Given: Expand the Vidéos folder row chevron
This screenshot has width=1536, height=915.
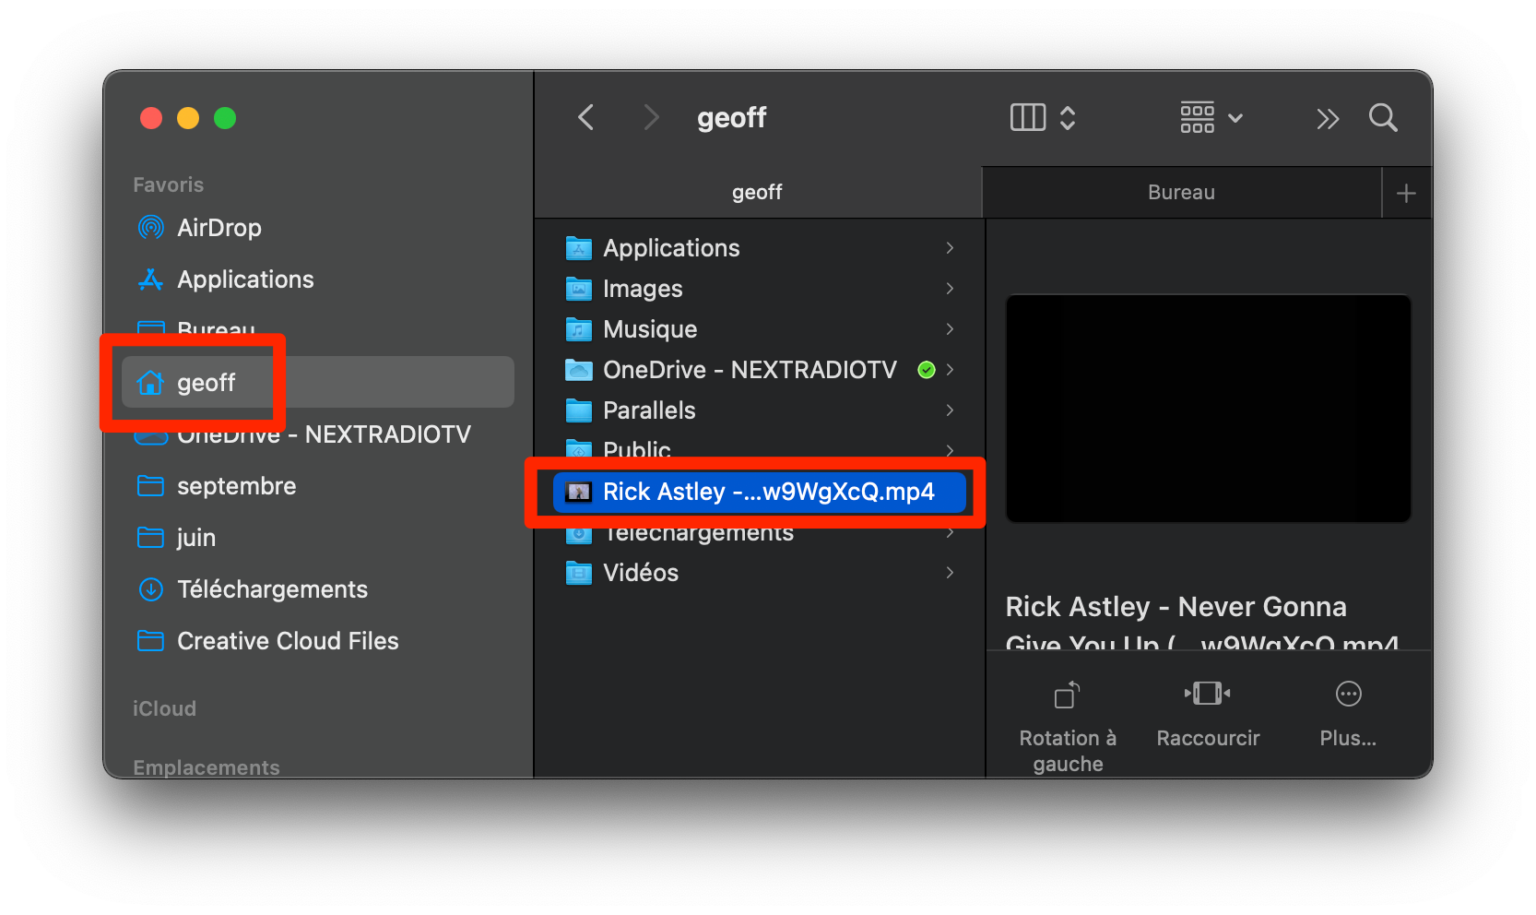Looking at the screenshot, I should pos(950,573).
